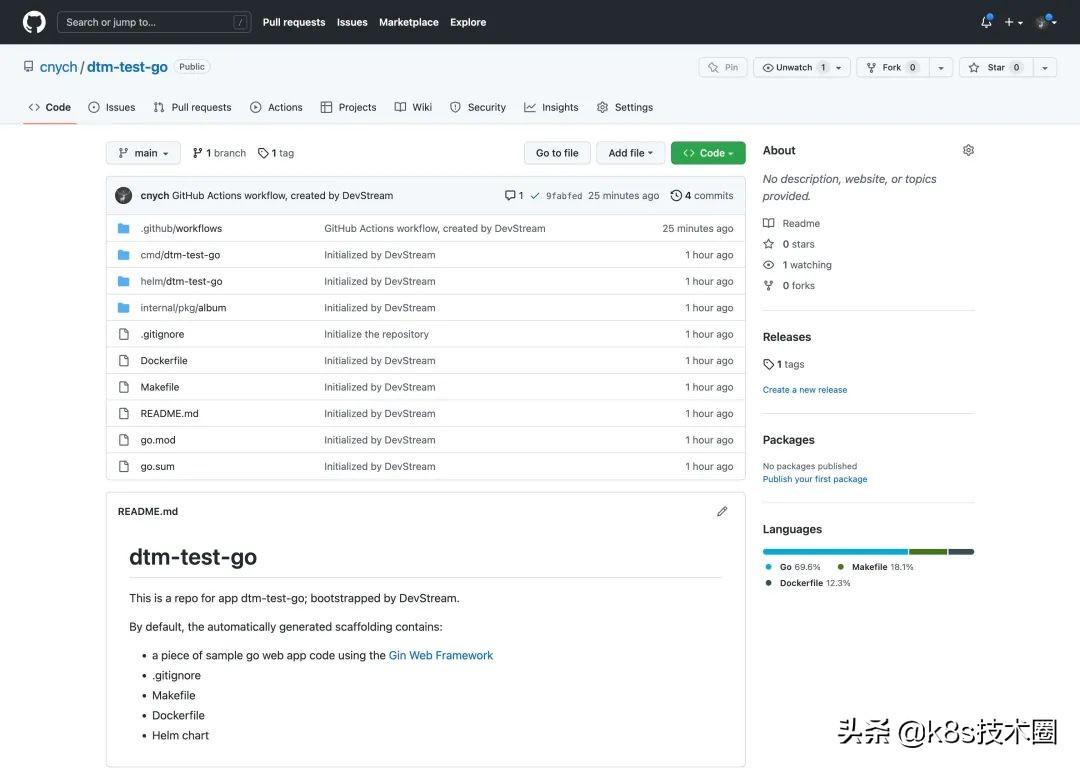
Task: Open the cmd/dtm-test-go folder
Action: pyautogui.click(x=180, y=255)
